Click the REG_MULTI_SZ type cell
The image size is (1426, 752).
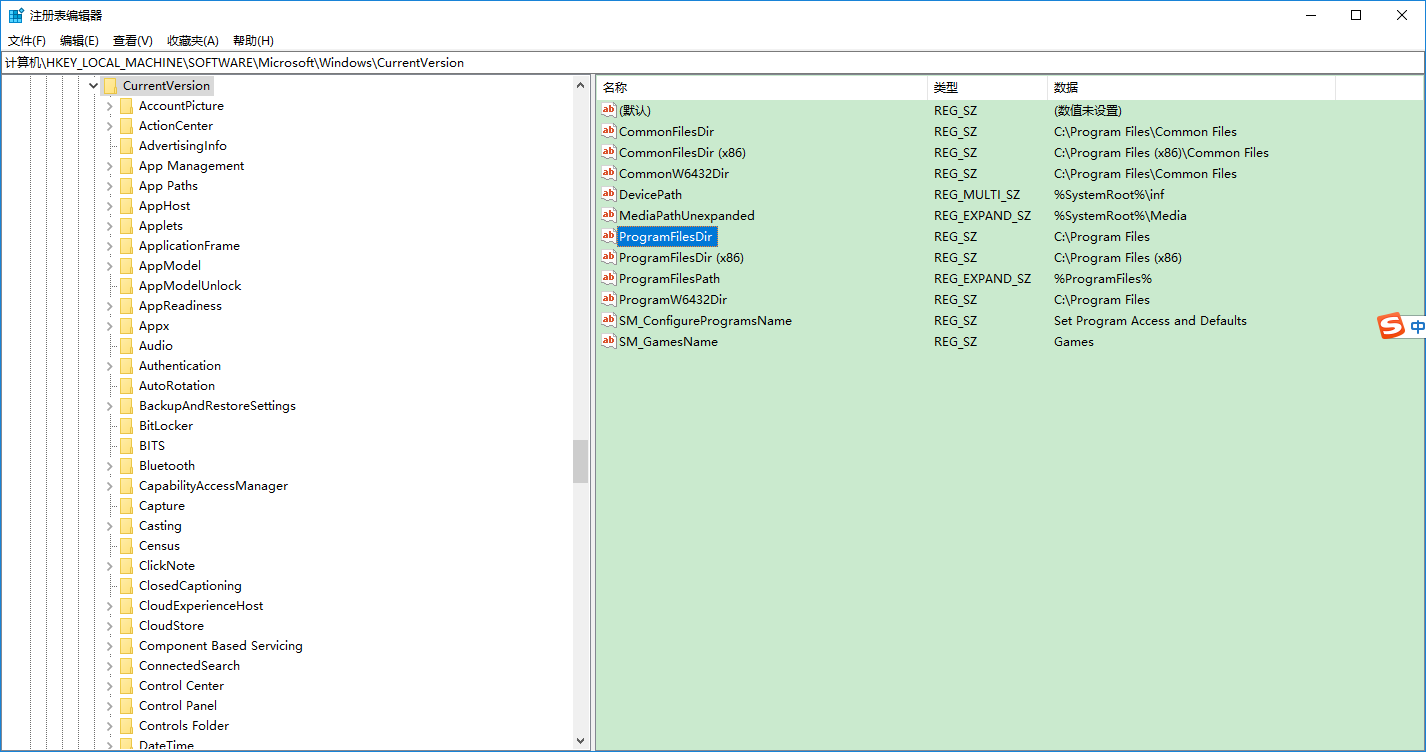(977, 194)
